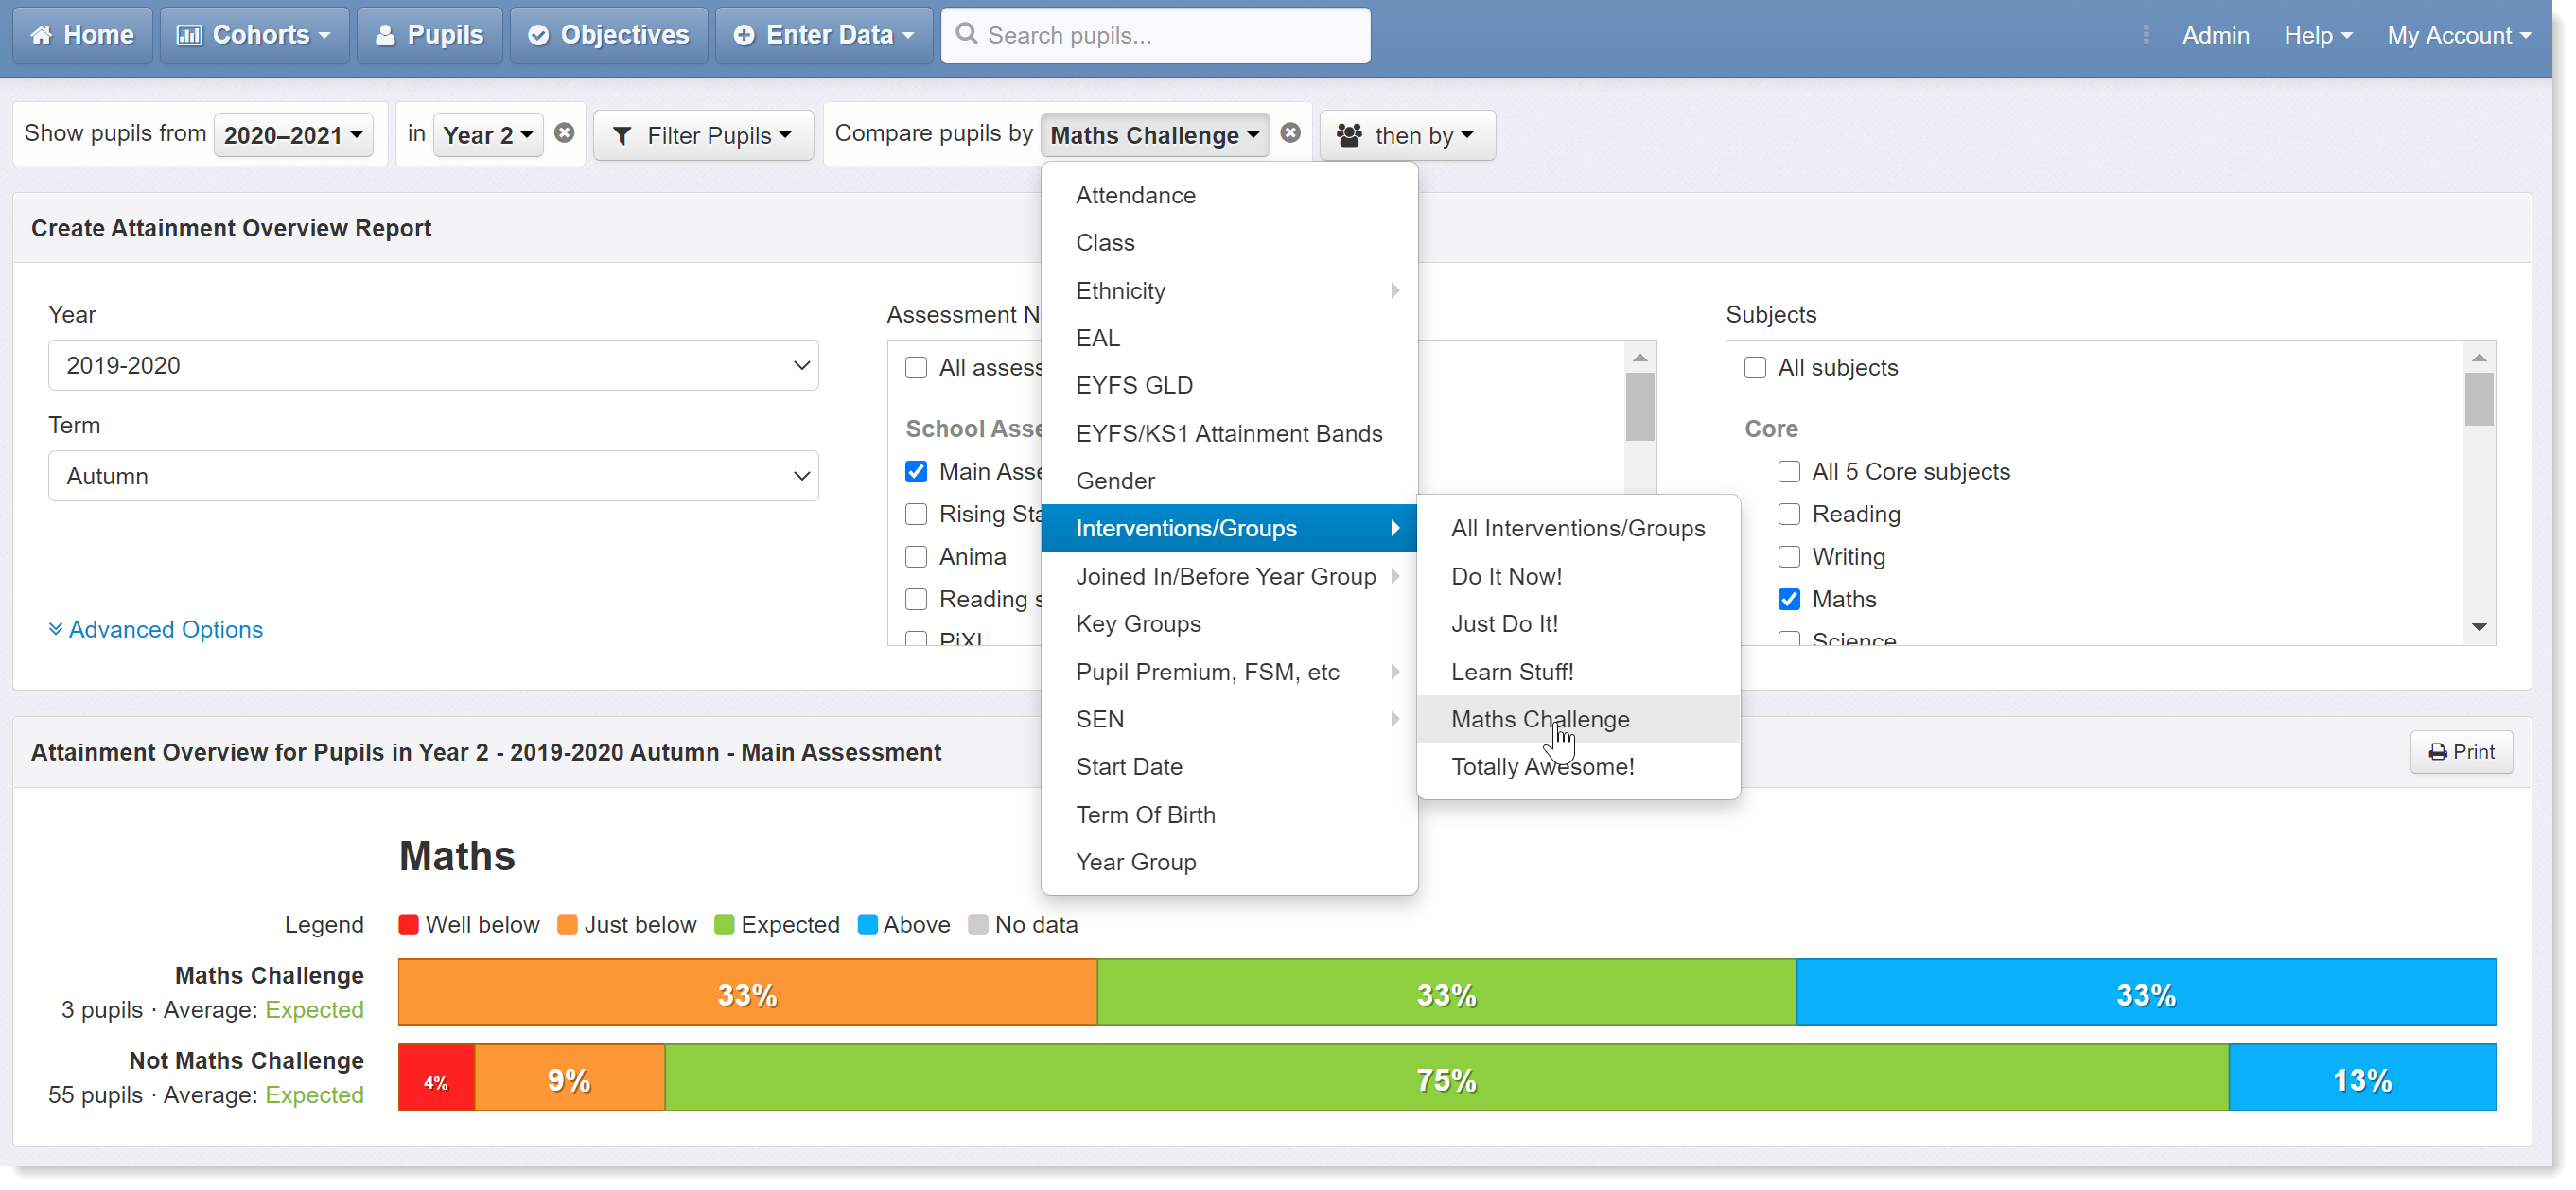Open the Autumn Term select box
Image resolution: width=2576 pixels, height=1190 pixels.
click(x=433, y=477)
